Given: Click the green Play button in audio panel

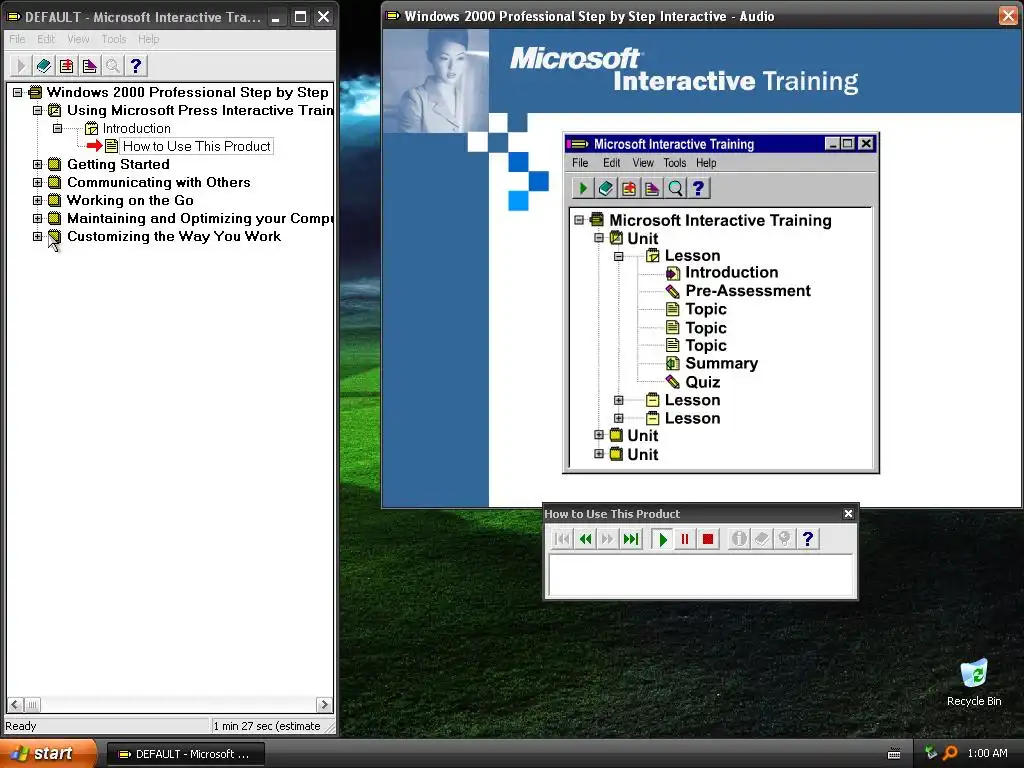Looking at the screenshot, I should pos(663,539).
